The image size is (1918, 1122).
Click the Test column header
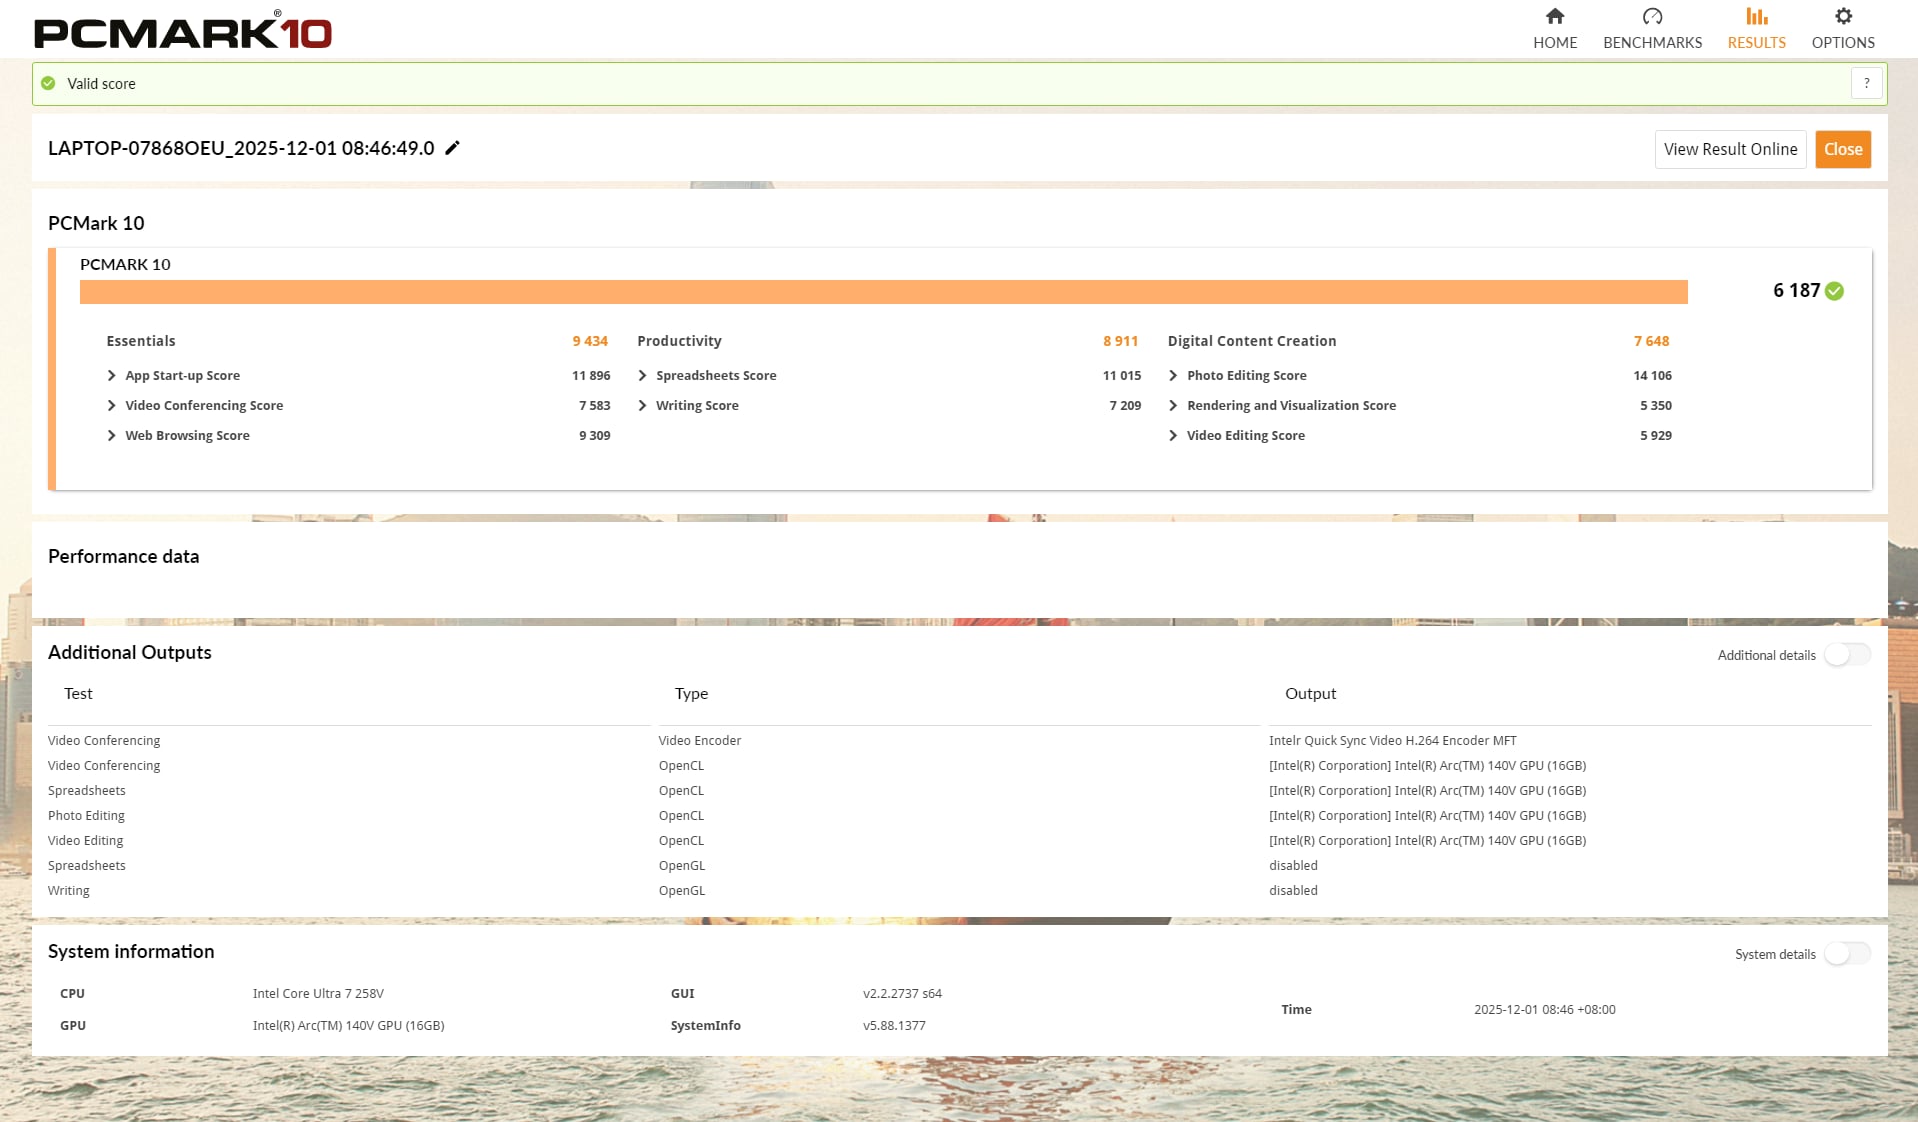[78, 694]
